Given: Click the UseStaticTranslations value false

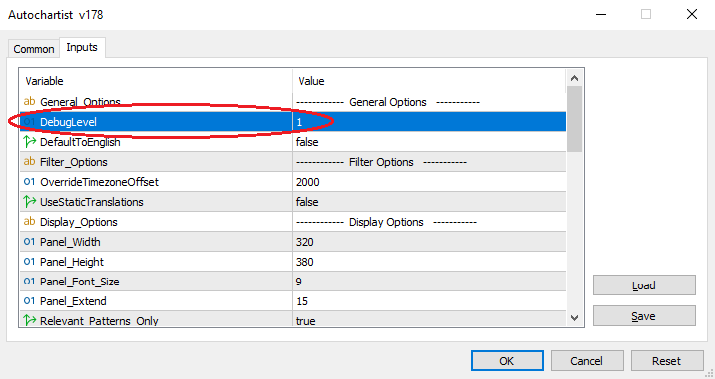Looking at the screenshot, I should tap(307, 202).
